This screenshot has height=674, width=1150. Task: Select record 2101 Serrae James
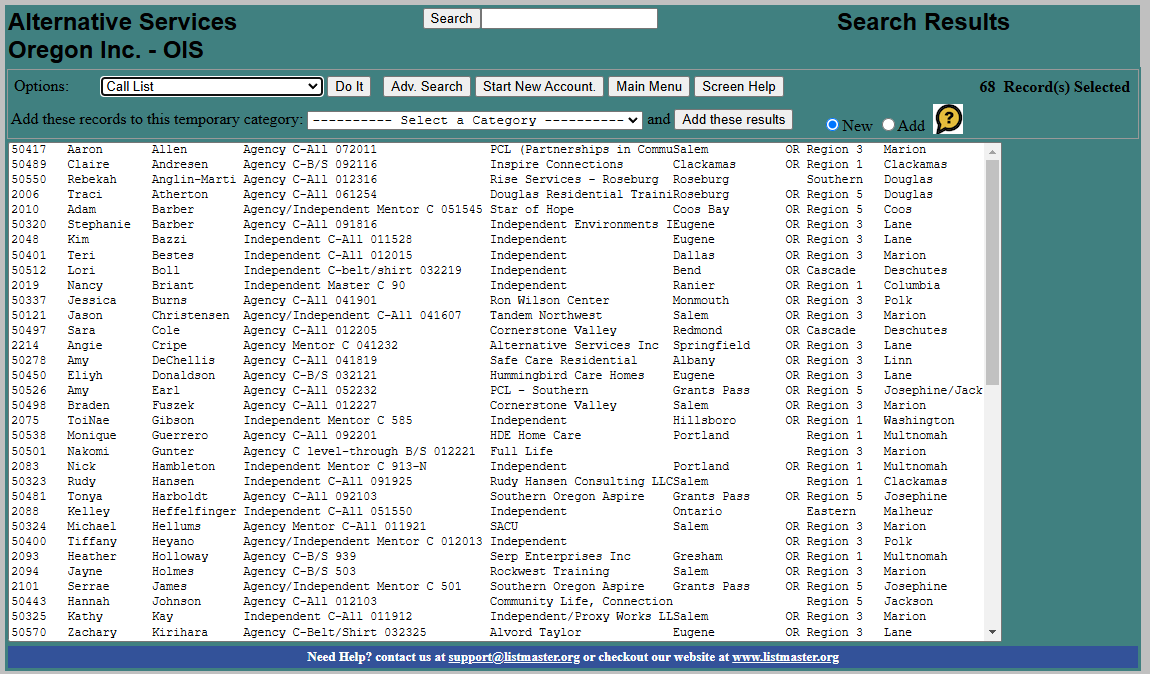coord(497,587)
